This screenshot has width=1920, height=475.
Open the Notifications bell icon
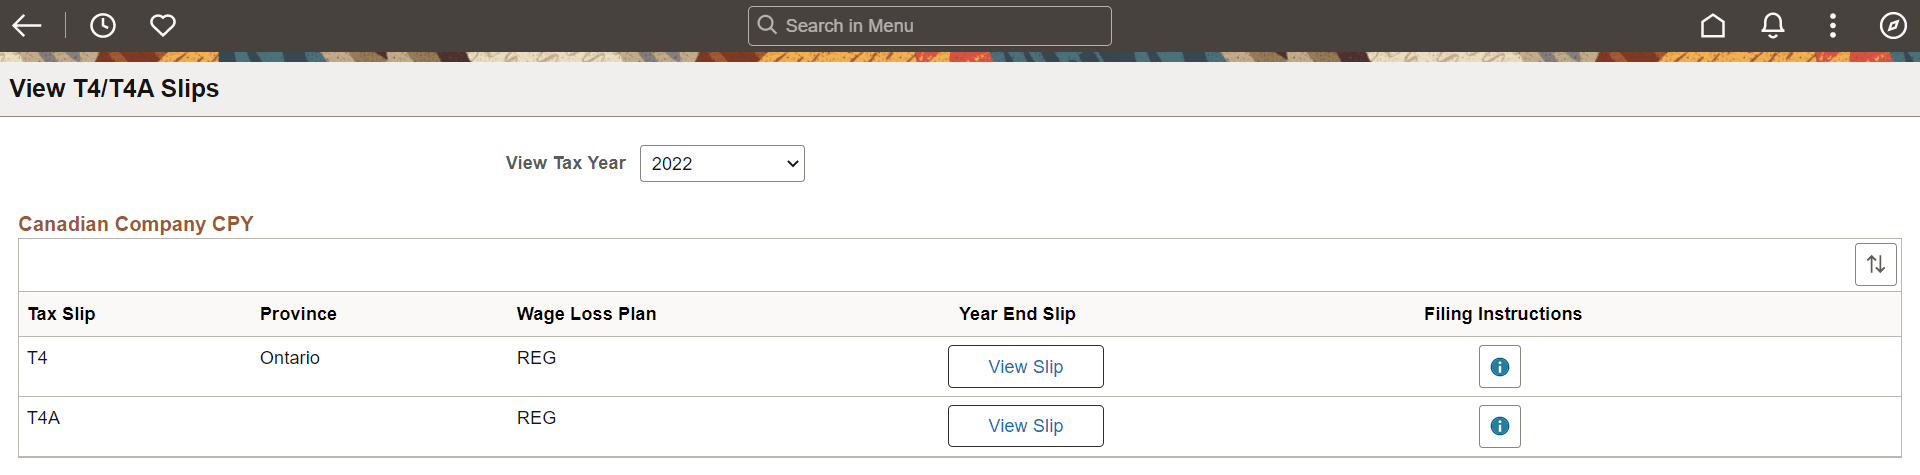click(1773, 25)
